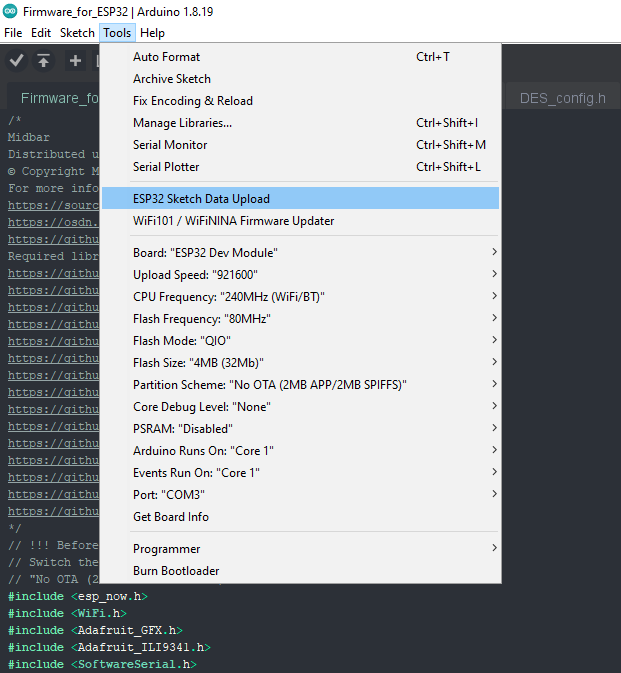Expand Upload Speed "921600" submenu
The height and width of the screenshot is (673, 621).
300,275
